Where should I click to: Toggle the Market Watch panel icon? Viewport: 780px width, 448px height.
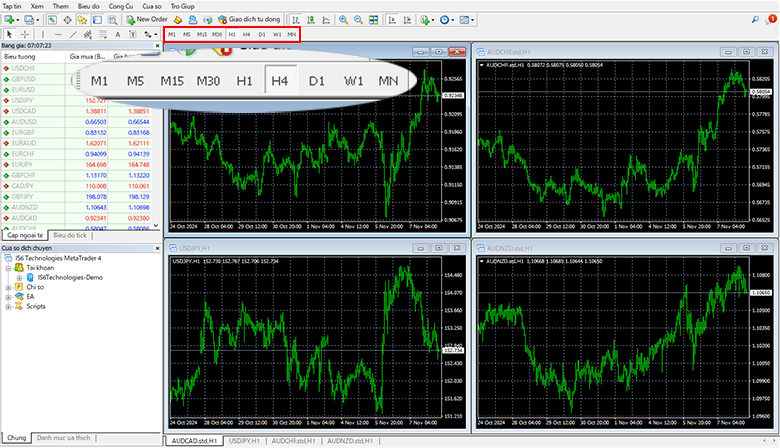(52, 20)
